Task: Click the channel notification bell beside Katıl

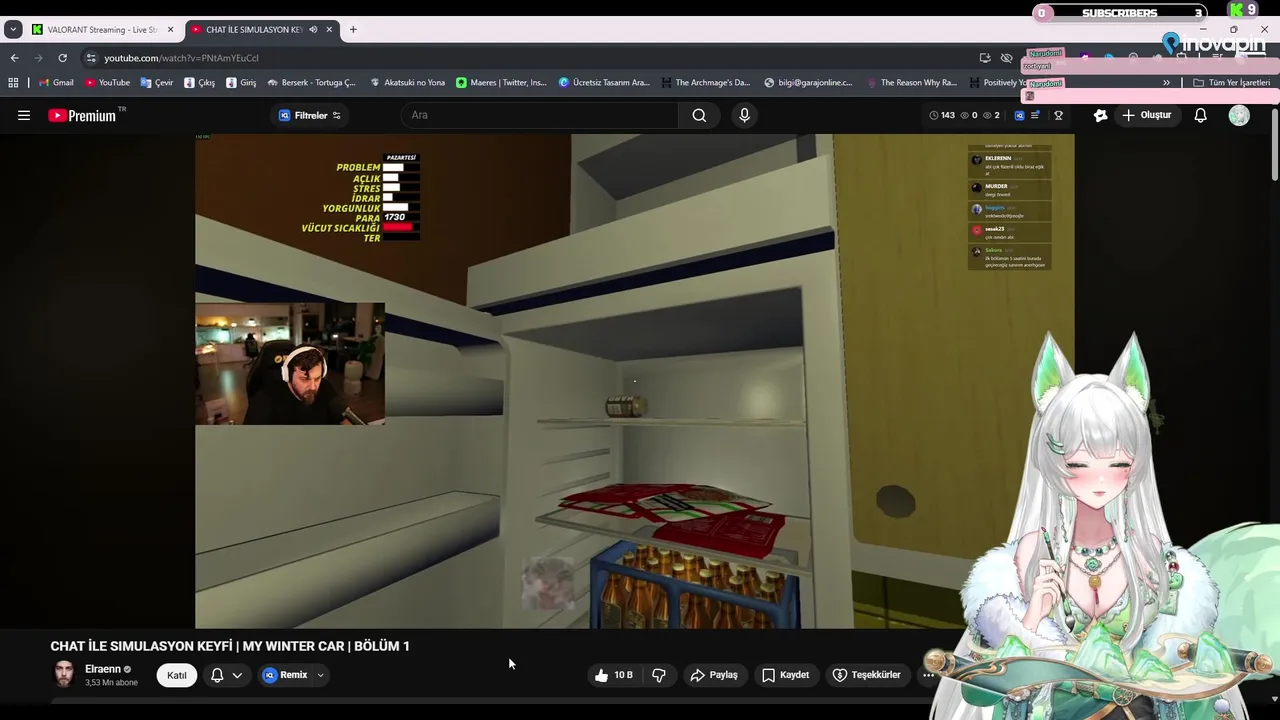Action: tap(217, 675)
